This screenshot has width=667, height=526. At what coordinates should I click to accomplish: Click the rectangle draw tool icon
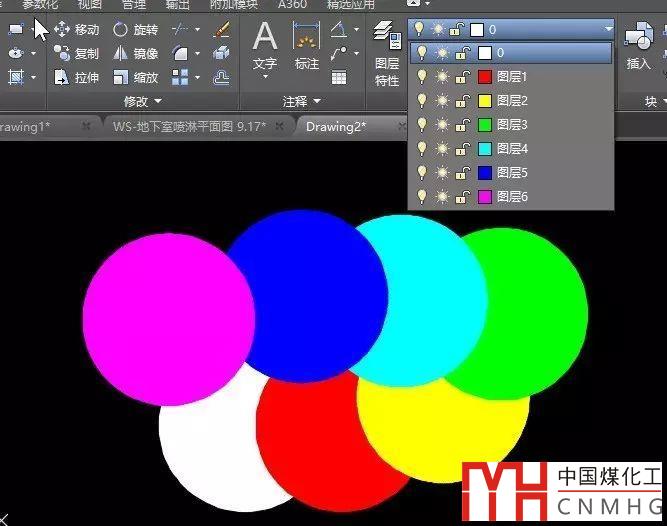(16, 29)
